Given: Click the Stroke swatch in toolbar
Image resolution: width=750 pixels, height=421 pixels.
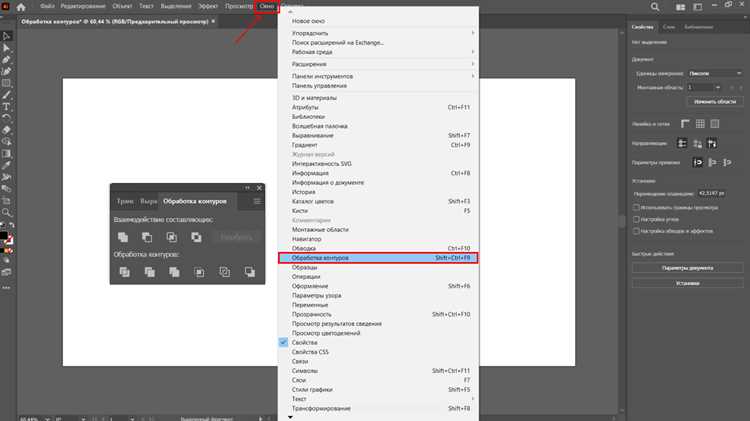Looking at the screenshot, I should coord(9,241).
